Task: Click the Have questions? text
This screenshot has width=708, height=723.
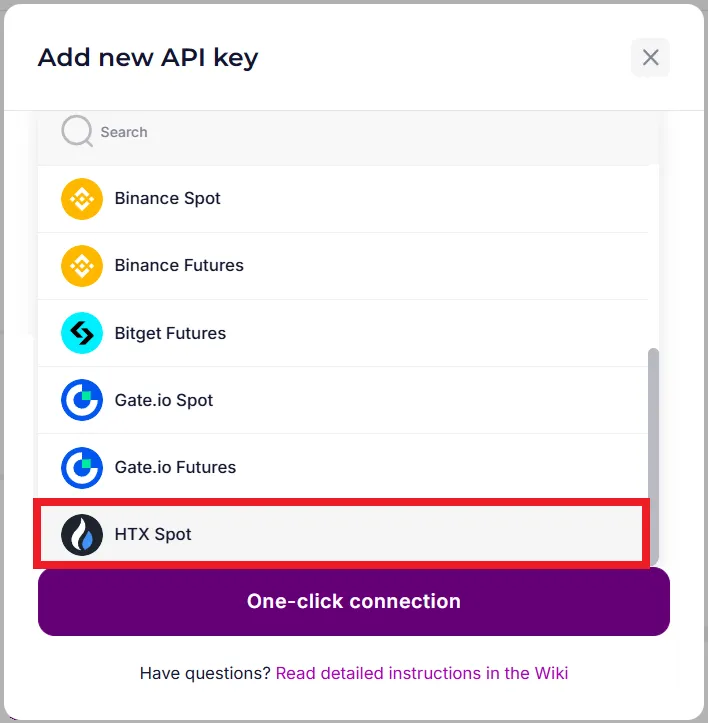Action: [205, 673]
